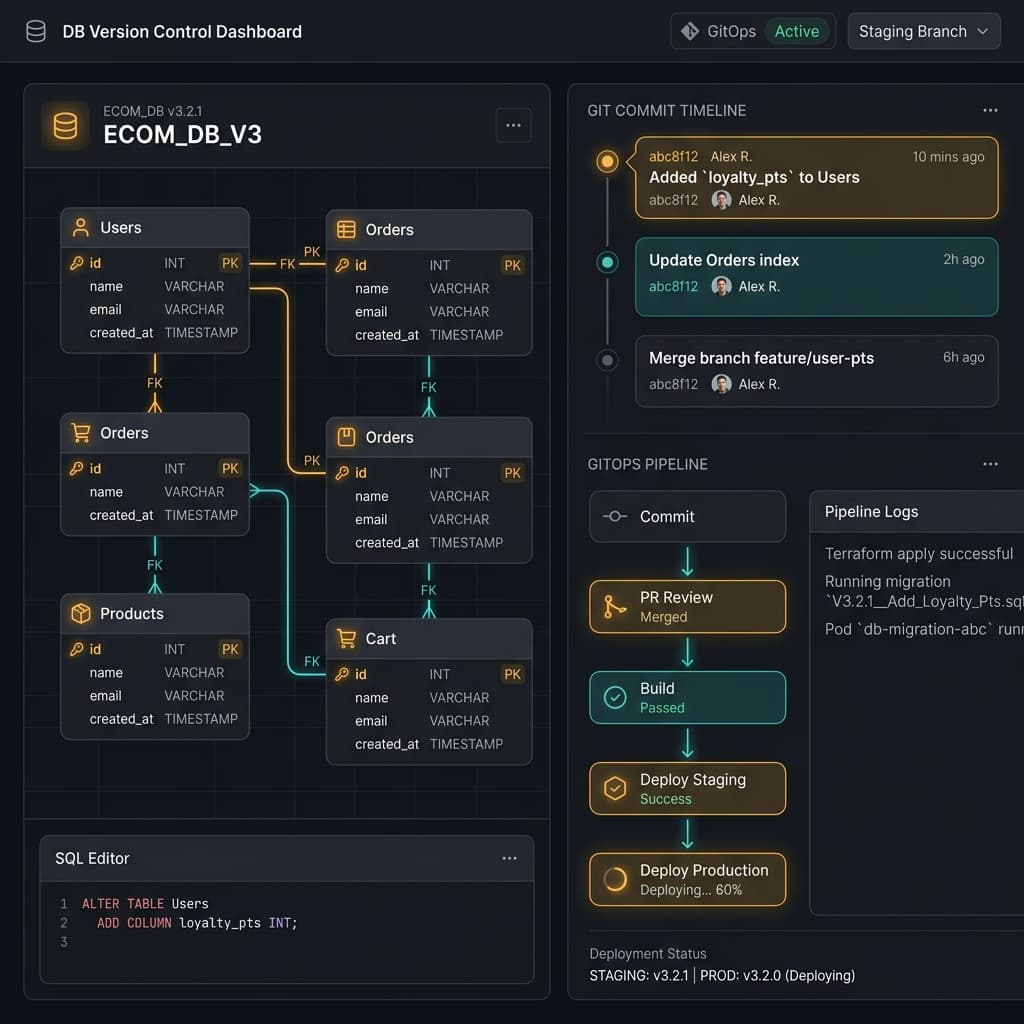
Task: Click the Terraform apply successful log line
Action: (919, 554)
